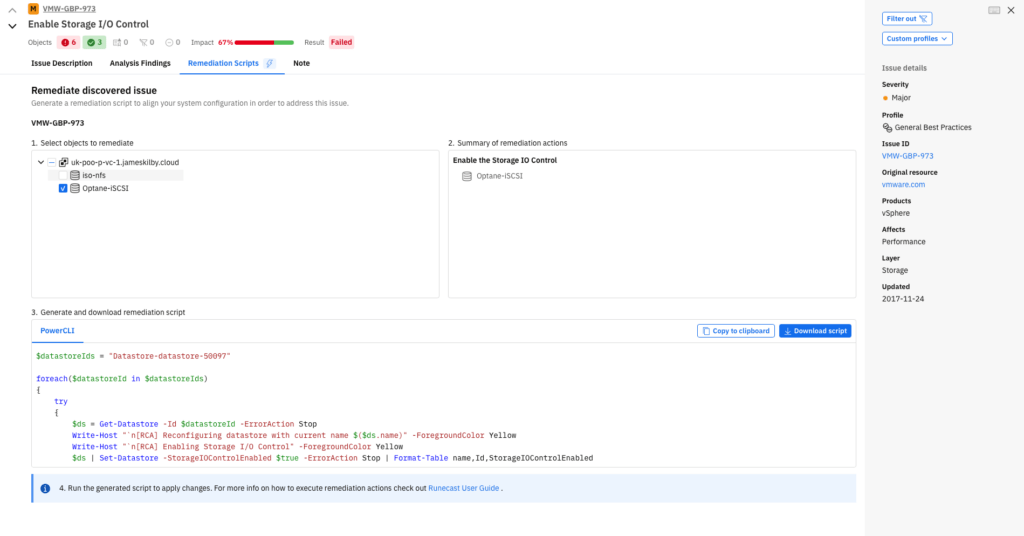Click the vCenter icon beside uk-poo-p-vc-1.jameskilby.cloud
The height and width of the screenshot is (536, 1024).
click(x=63, y=162)
